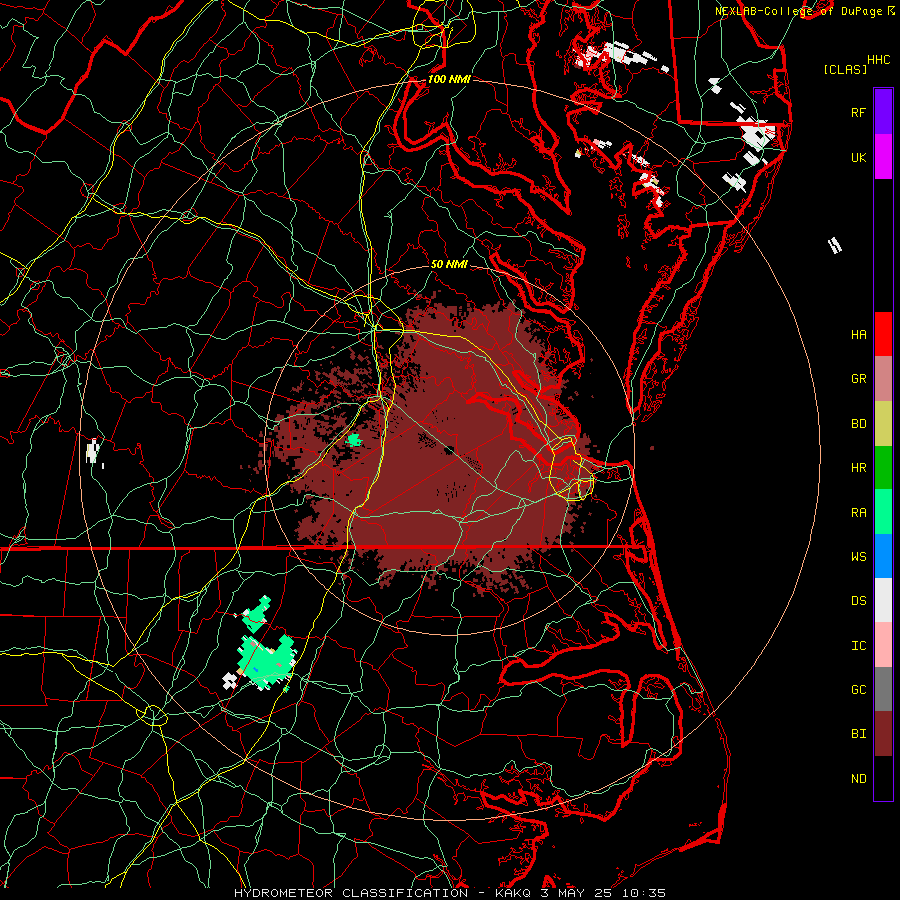Click the RF purple legend swatch
Viewport: 900px width, 900px height.
pos(883,112)
